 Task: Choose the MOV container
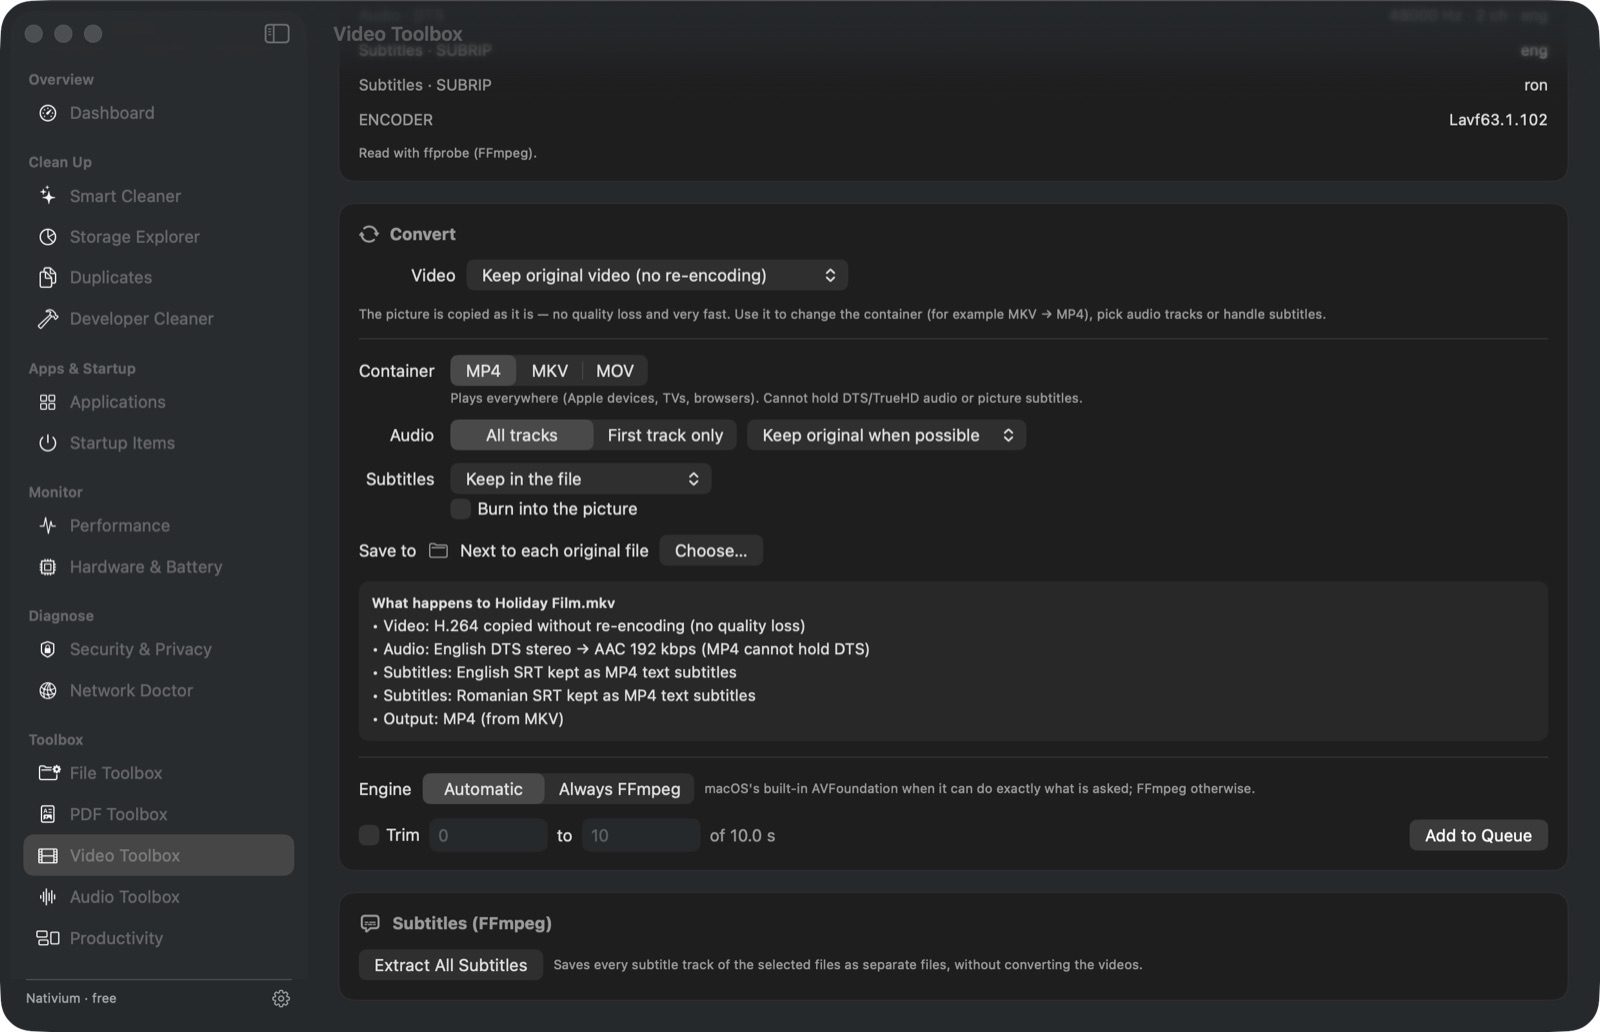[x=615, y=371]
